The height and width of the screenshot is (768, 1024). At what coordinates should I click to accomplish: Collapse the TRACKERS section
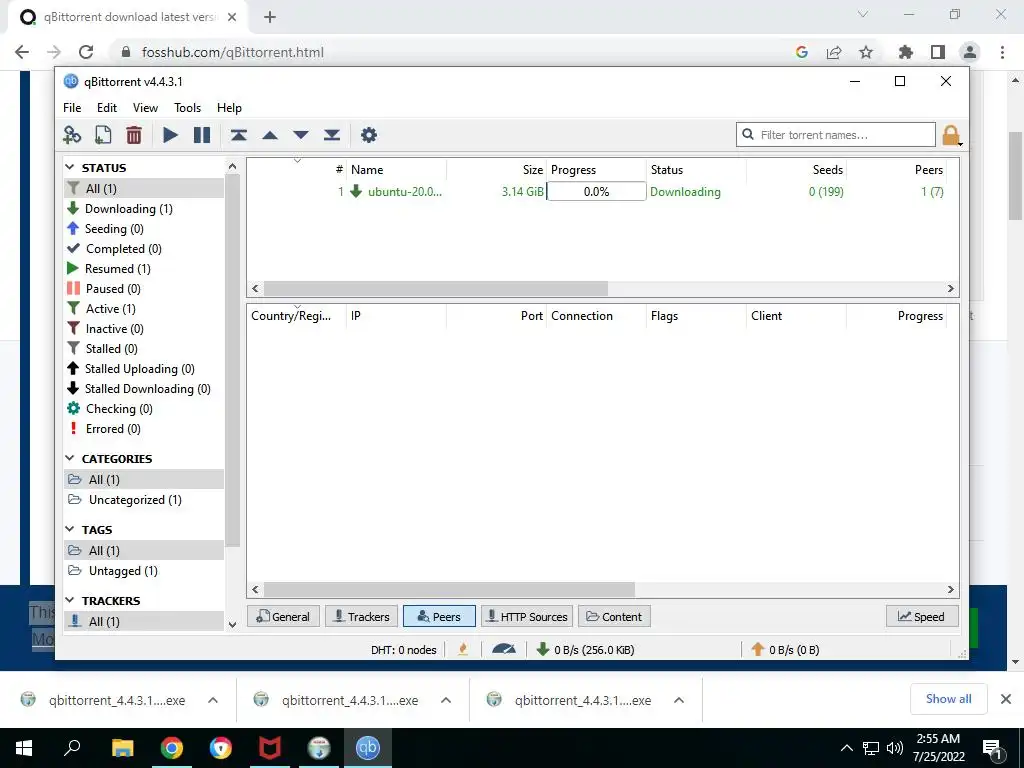pyautogui.click(x=70, y=600)
